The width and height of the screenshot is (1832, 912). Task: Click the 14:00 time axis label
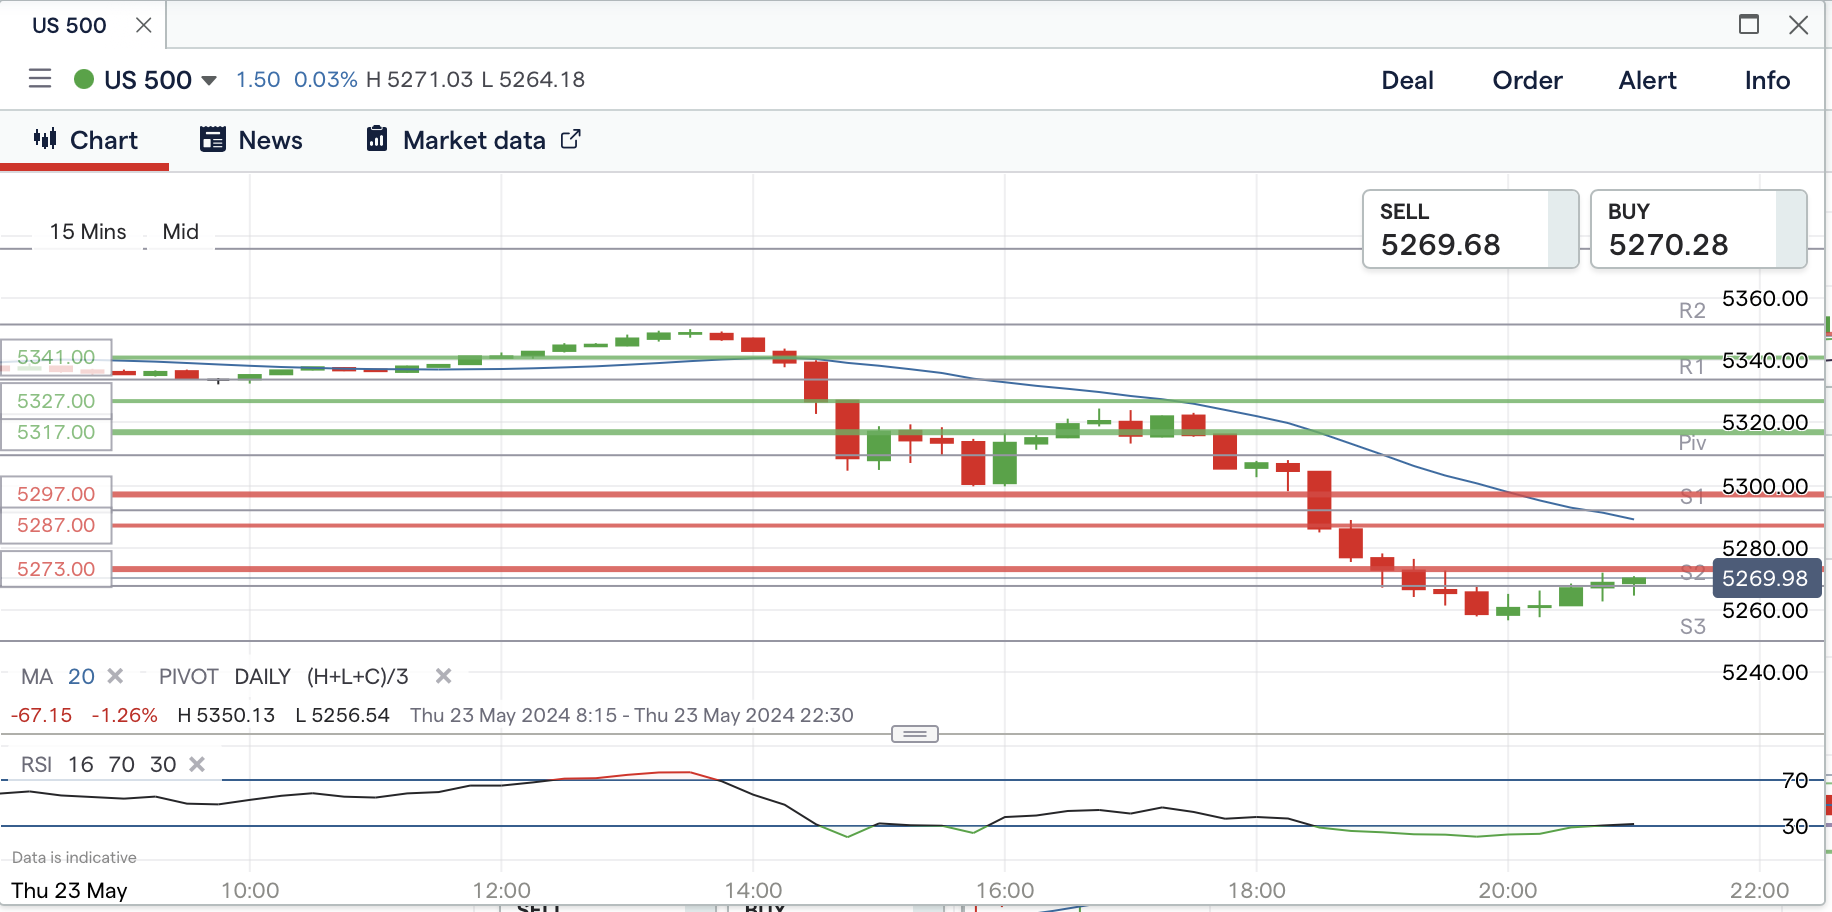[753, 890]
